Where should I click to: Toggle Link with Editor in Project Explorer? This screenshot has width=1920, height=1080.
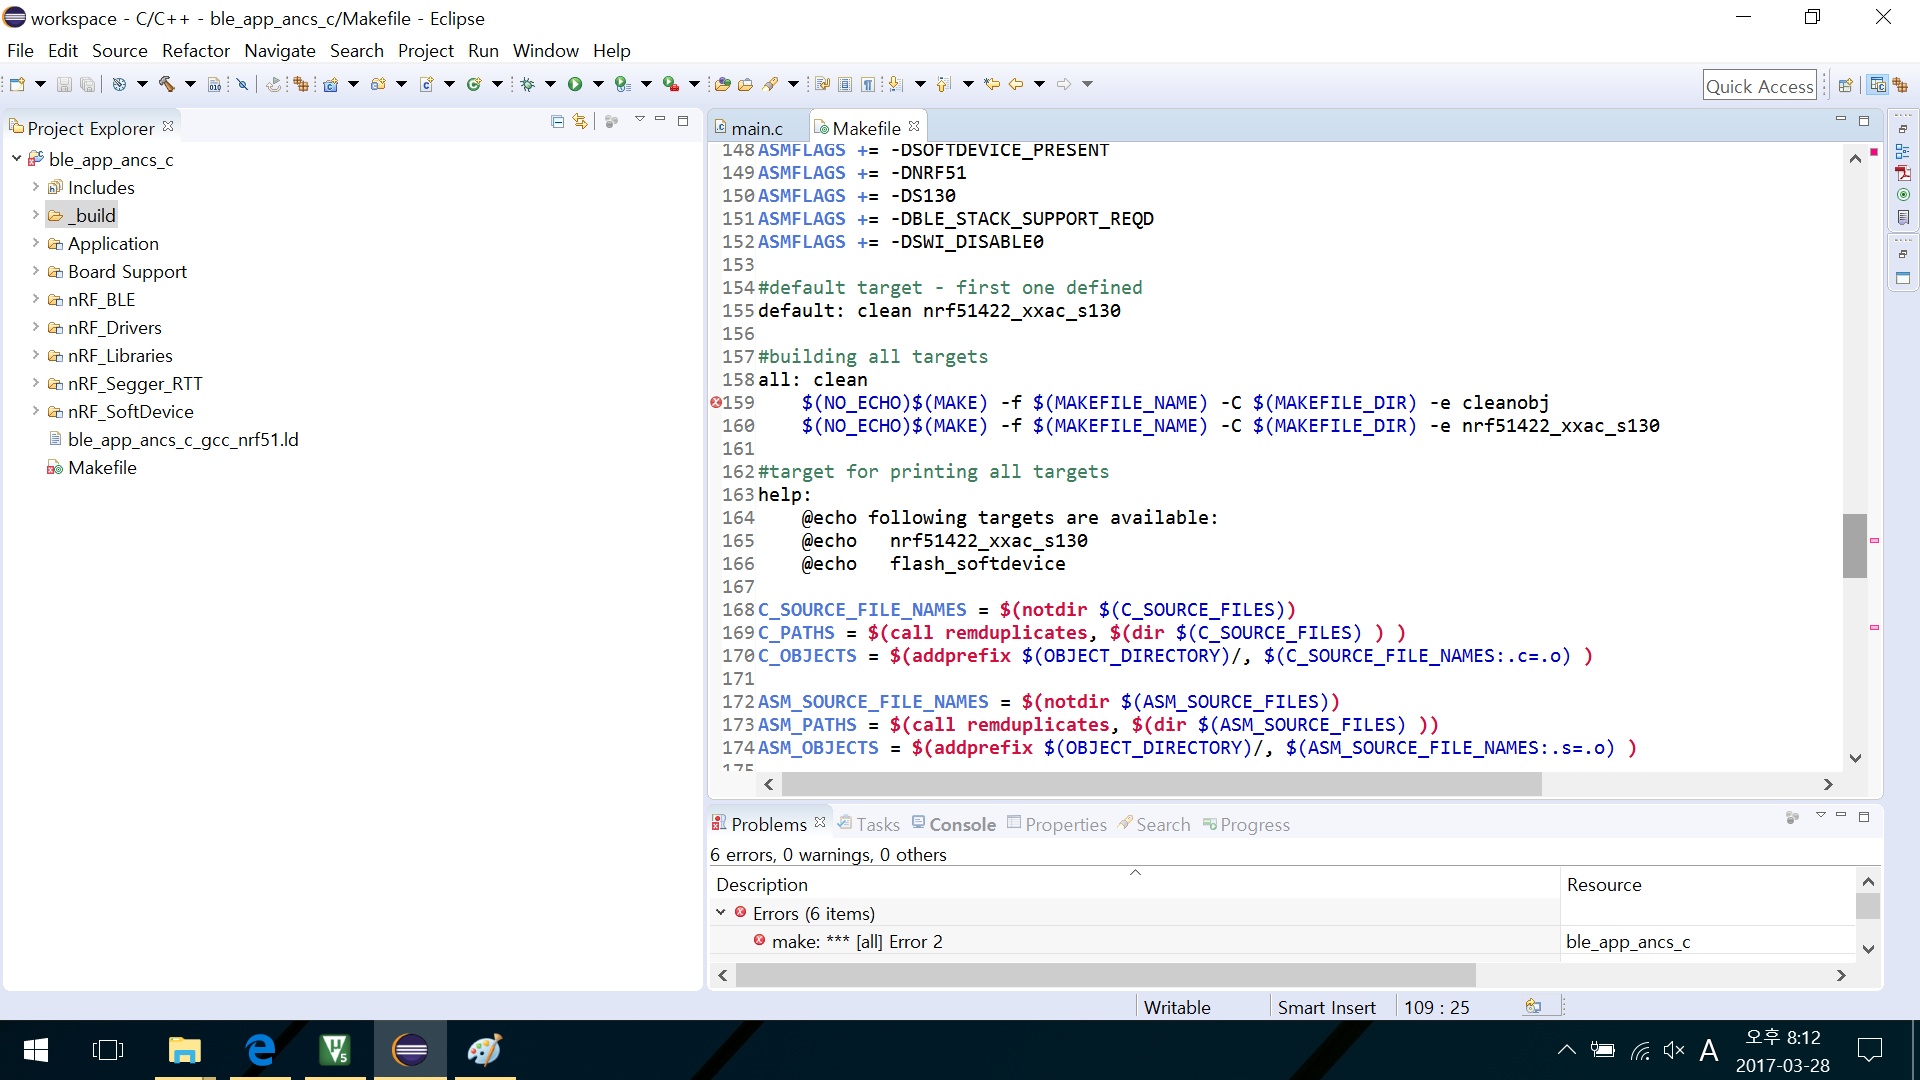580,122
